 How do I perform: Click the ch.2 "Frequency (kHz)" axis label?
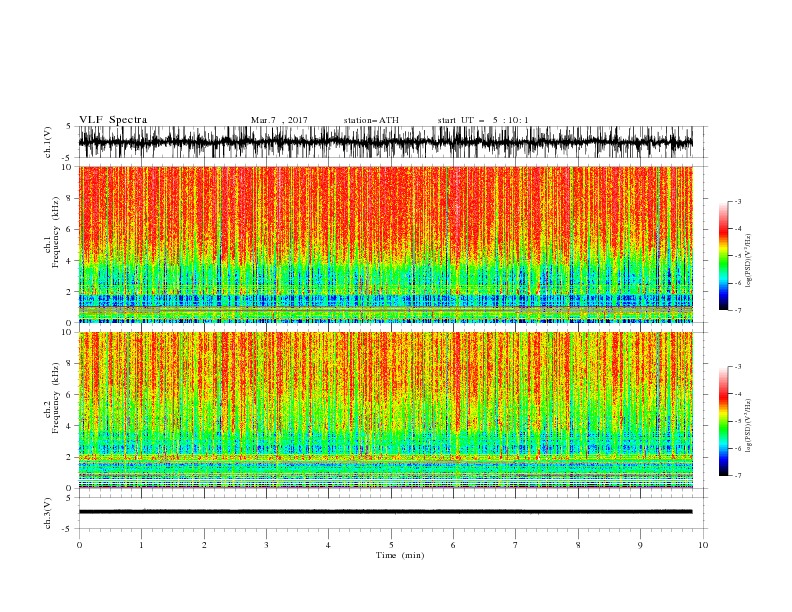[56, 398]
